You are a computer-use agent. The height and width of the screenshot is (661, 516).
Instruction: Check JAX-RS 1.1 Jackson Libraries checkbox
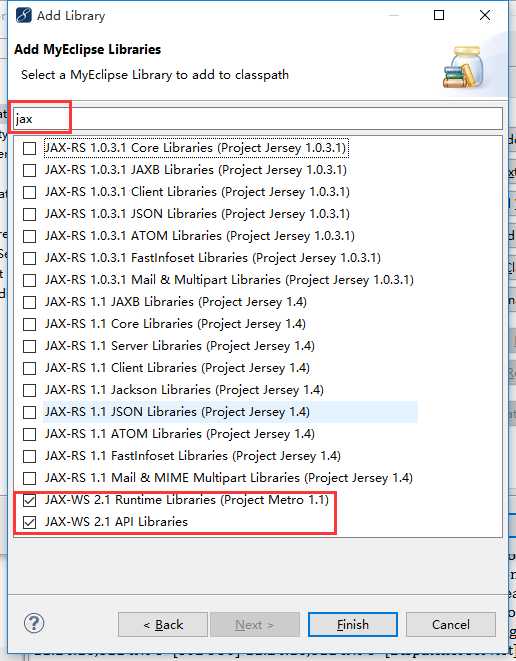(x=30, y=390)
